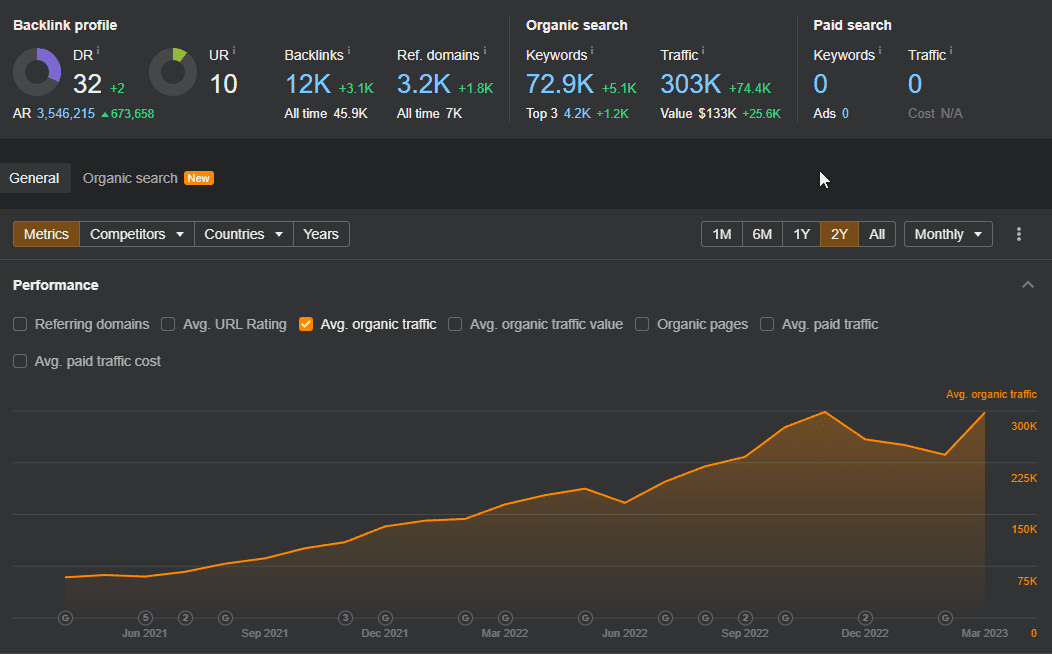The width and height of the screenshot is (1052, 654).
Task: Click the DR donut chart
Action: [38, 72]
